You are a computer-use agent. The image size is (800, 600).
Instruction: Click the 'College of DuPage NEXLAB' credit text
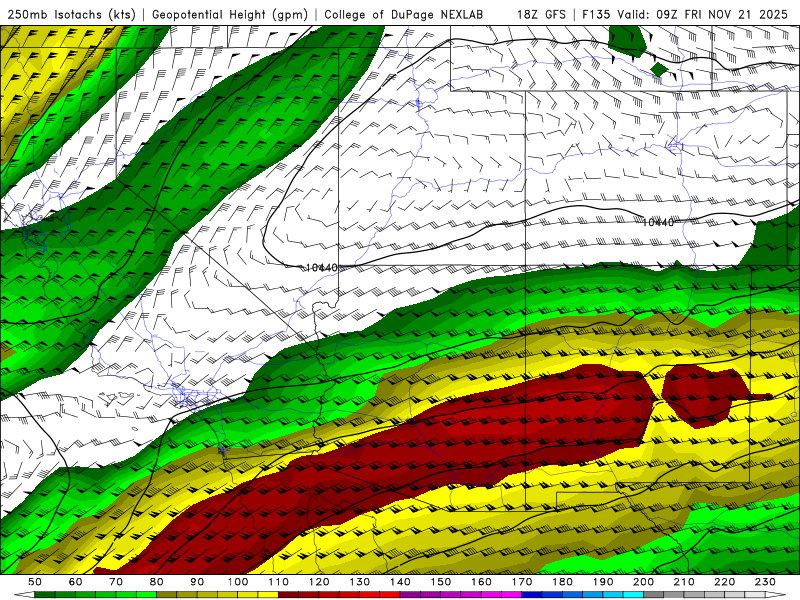click(x=403, y=14)
